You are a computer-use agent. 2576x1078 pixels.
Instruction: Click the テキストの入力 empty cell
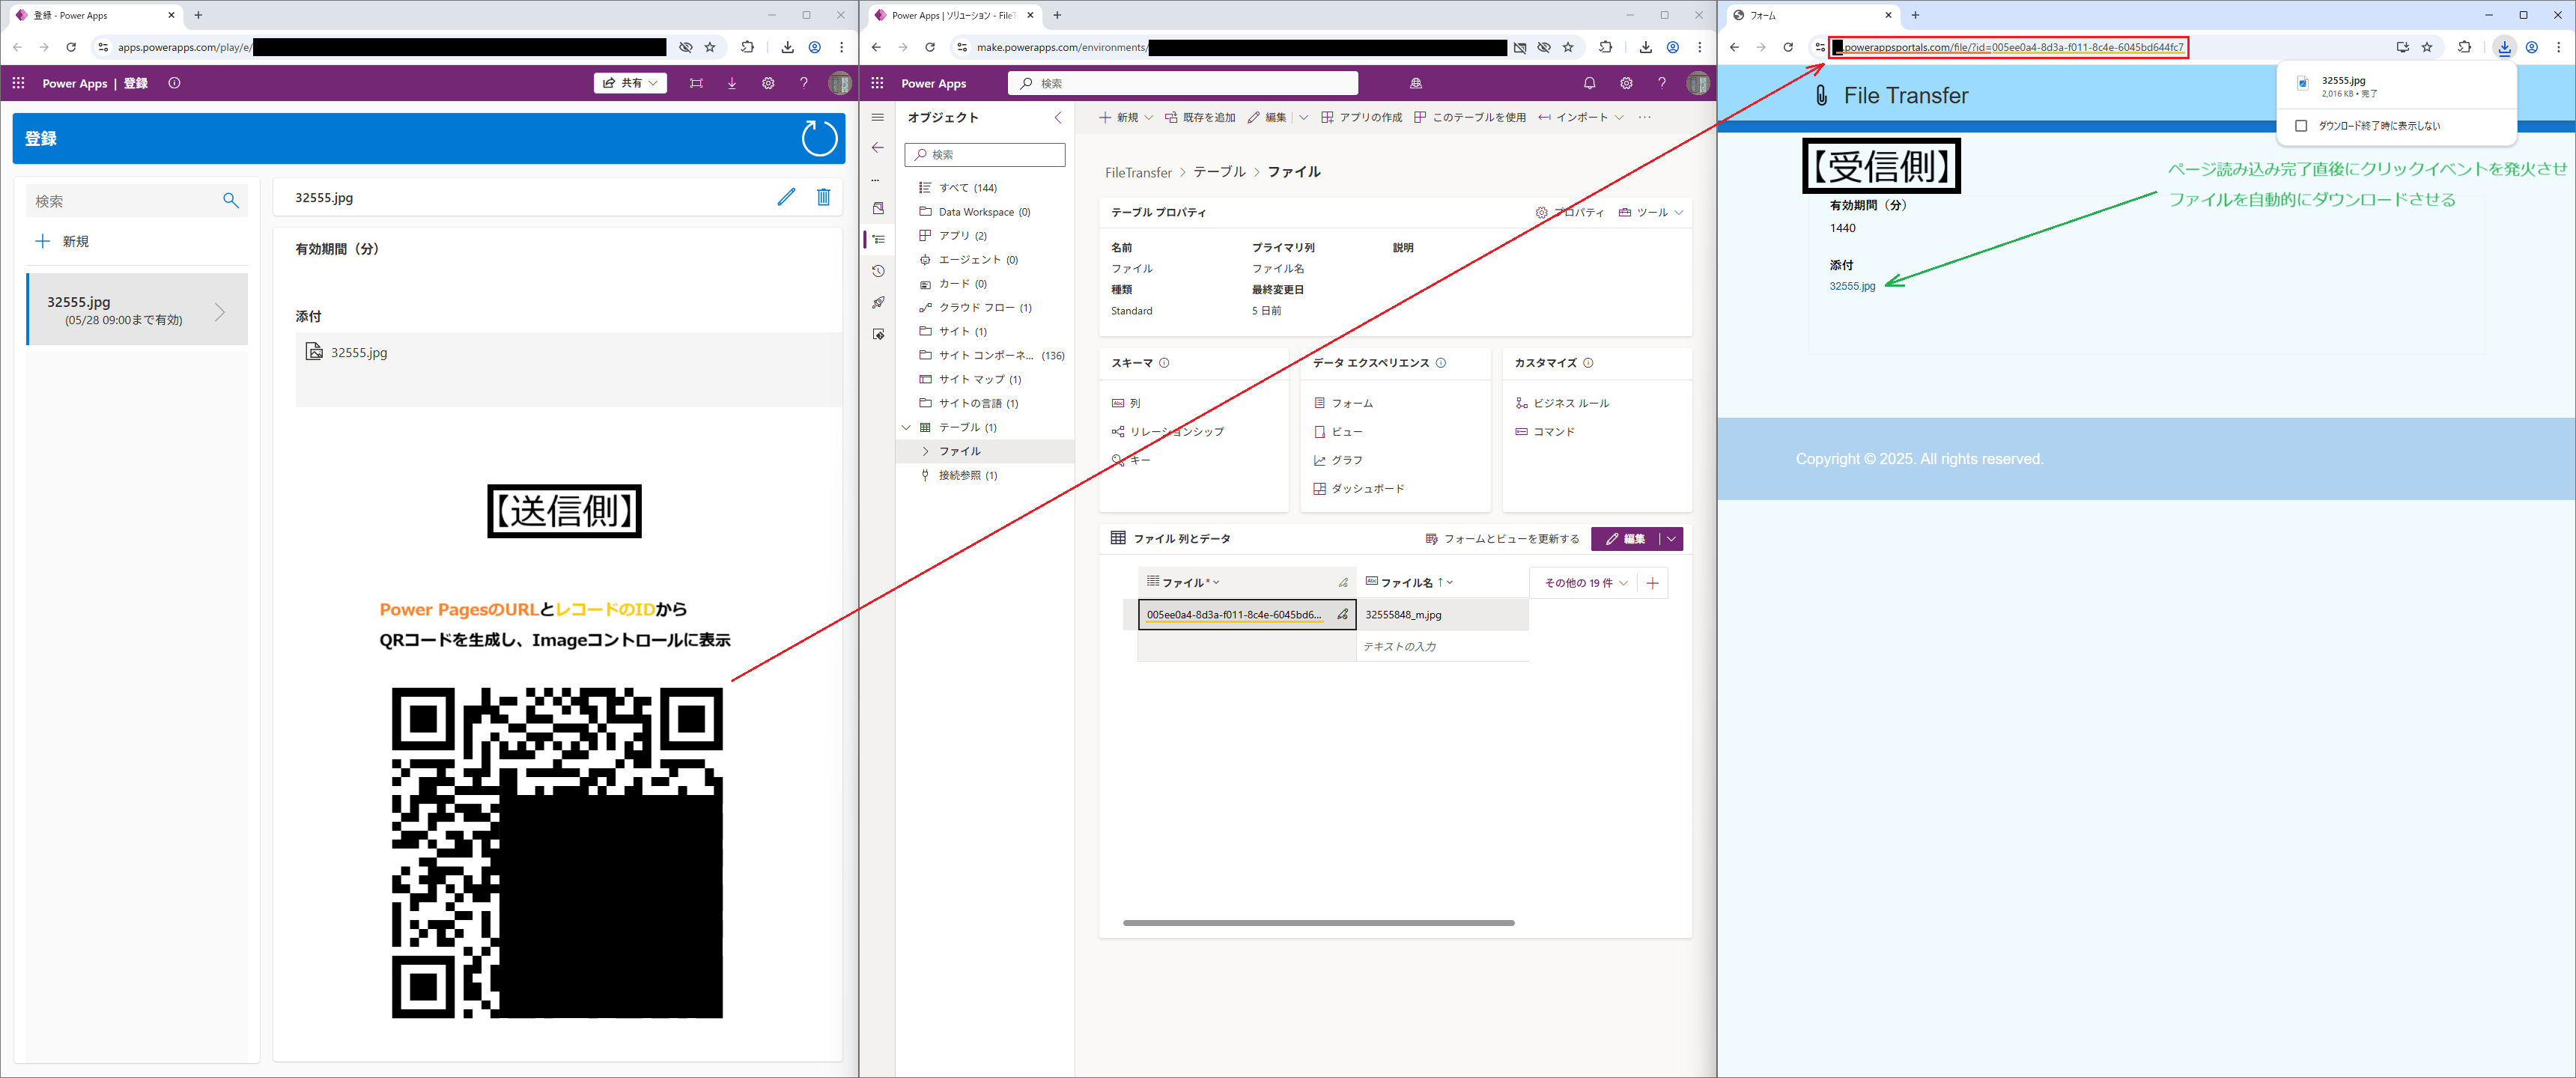pos(1442,646)
